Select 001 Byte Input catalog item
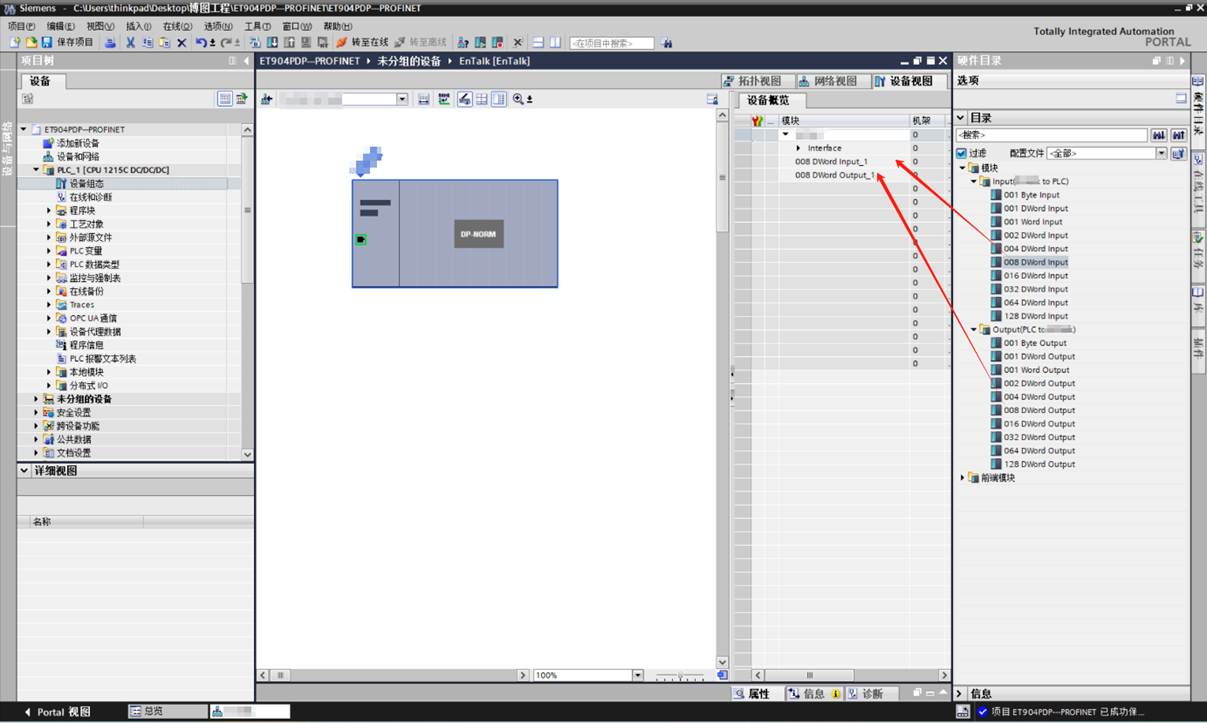 [1025, 195]
